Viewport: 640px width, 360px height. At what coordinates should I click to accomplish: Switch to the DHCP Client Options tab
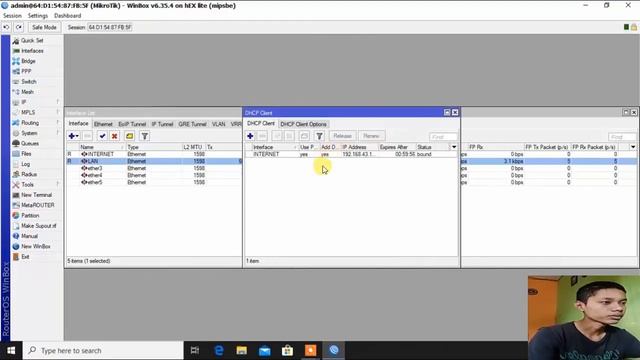[x=303, y=124]
